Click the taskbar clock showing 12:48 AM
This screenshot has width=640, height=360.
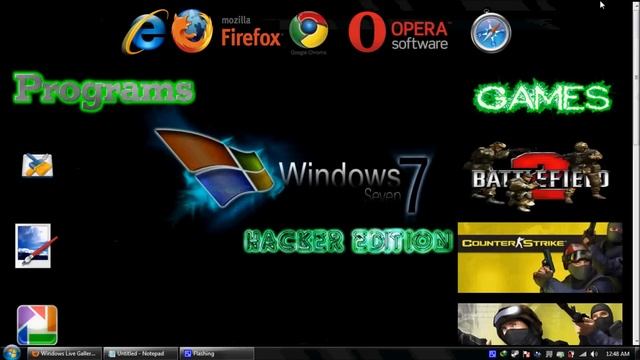pyautogui.click(x=618, y=354)
